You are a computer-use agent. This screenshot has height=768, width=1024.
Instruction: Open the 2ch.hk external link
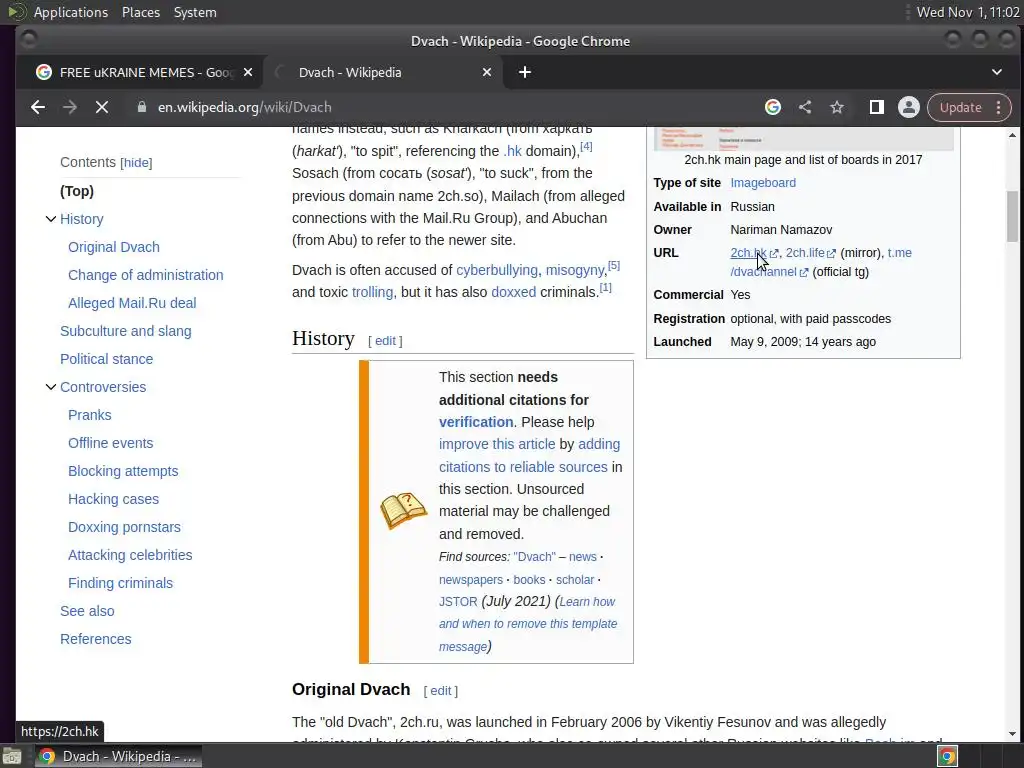(748, 253)
